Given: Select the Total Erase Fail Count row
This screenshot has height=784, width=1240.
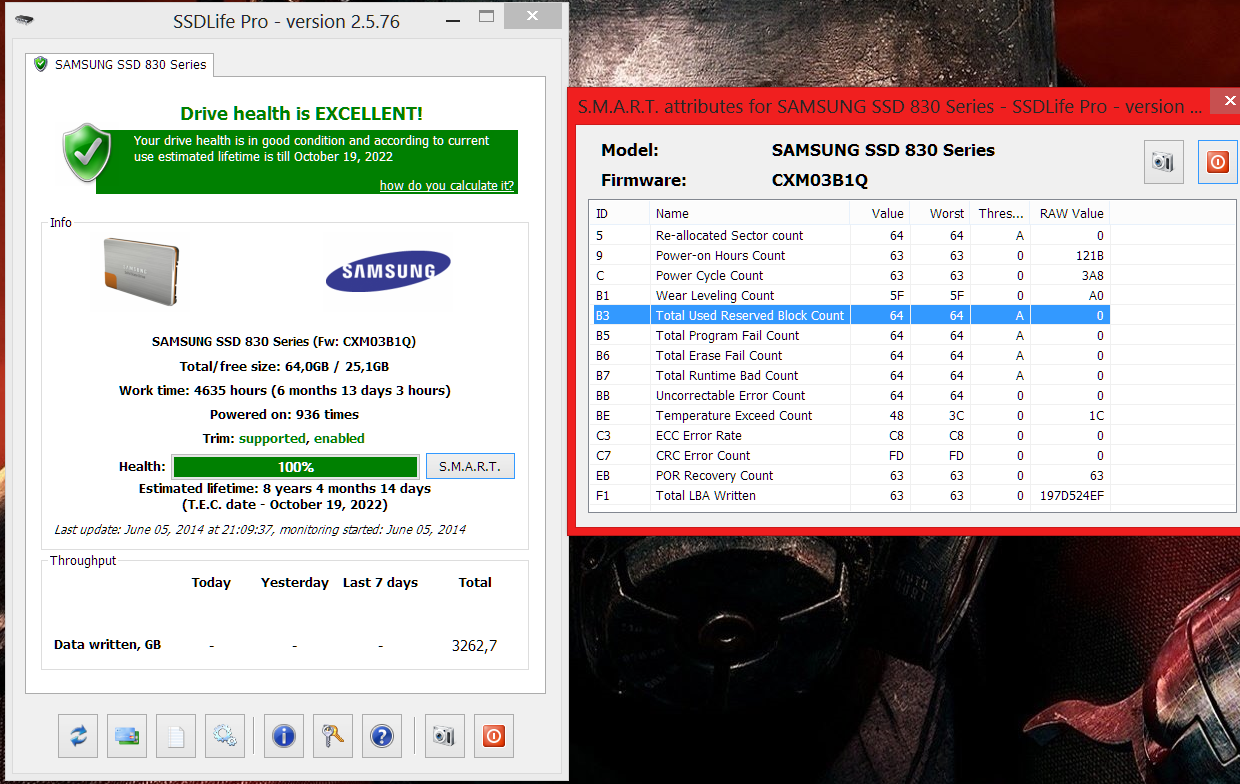Looking at the screenshot, I should (x=850, y=355).
